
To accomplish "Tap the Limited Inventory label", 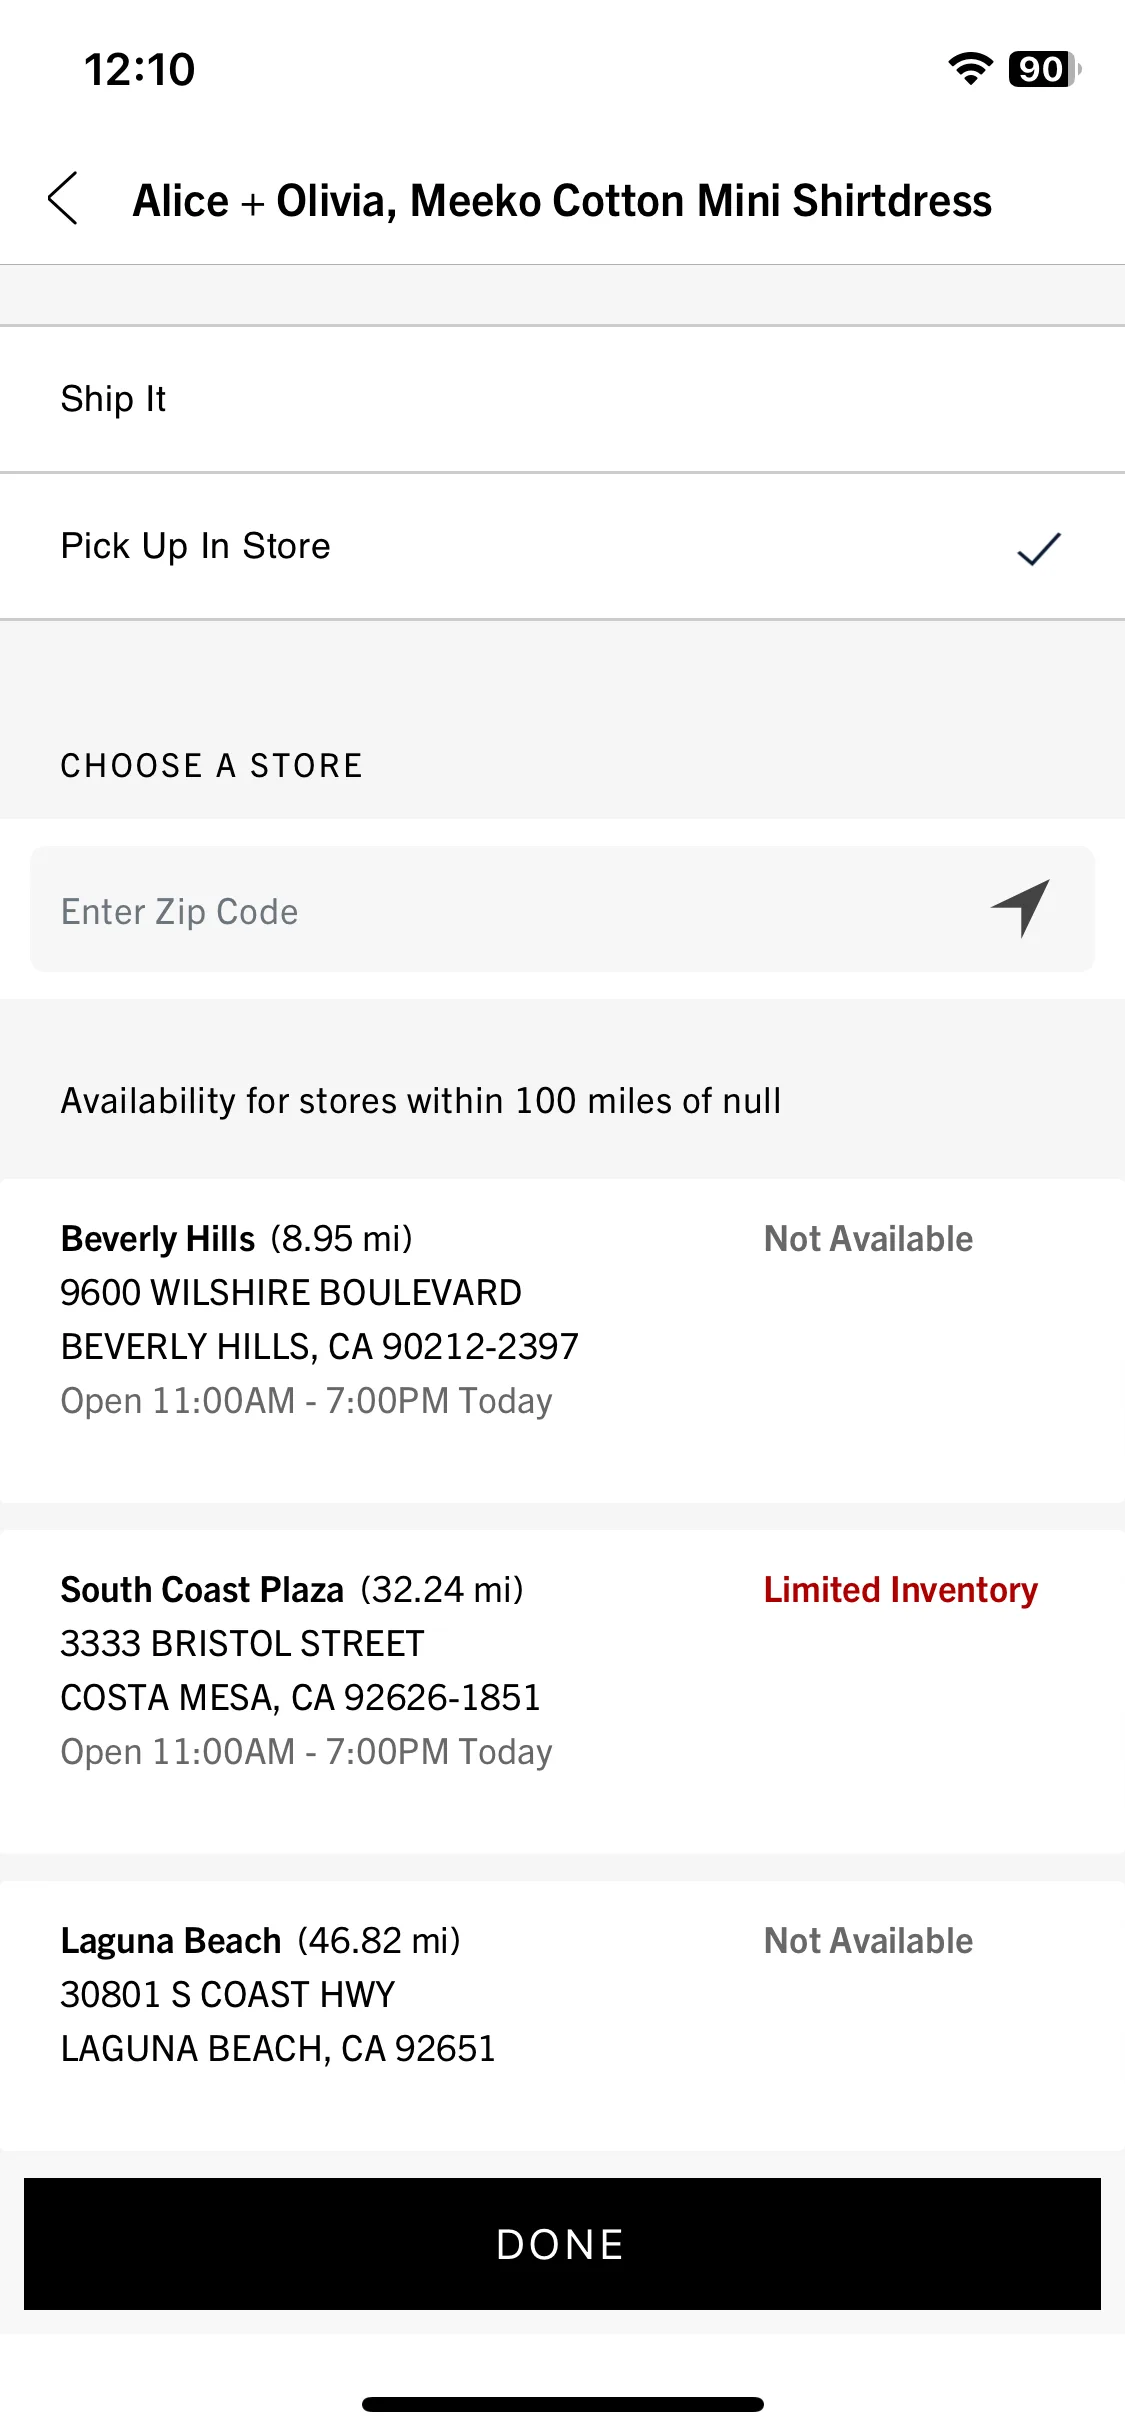I will click(x=901, y=1590).
